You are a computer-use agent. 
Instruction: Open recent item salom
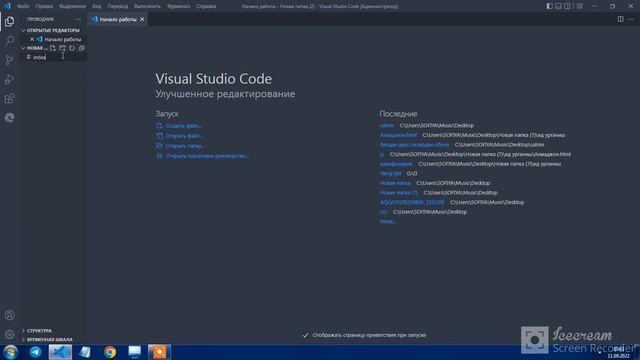pos(387,125)
